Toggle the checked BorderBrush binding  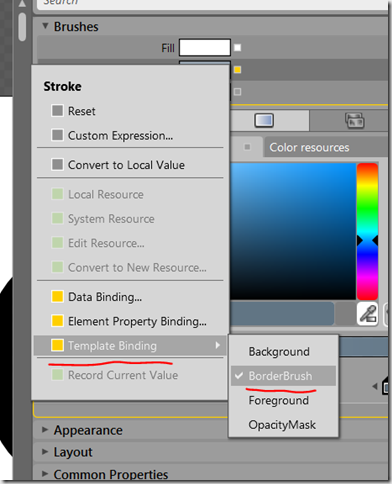[283, 376]
